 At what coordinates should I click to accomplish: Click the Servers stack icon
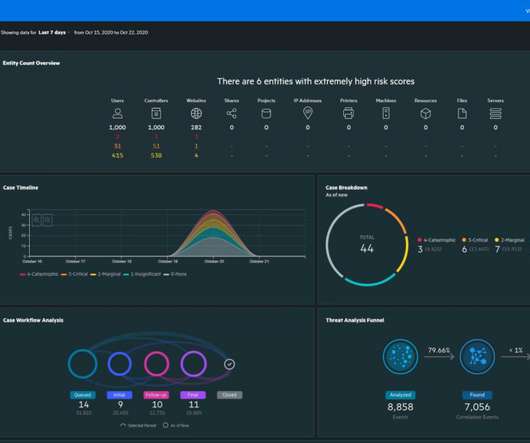point(496,113)
